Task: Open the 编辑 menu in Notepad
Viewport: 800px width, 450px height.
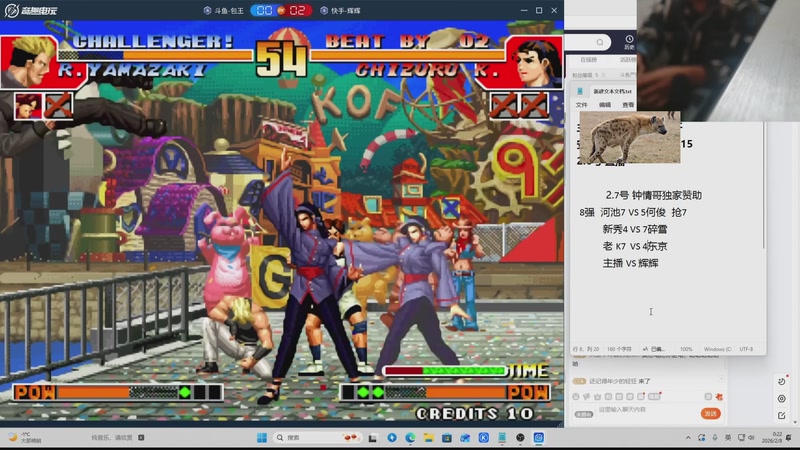Action: point(605,105)
